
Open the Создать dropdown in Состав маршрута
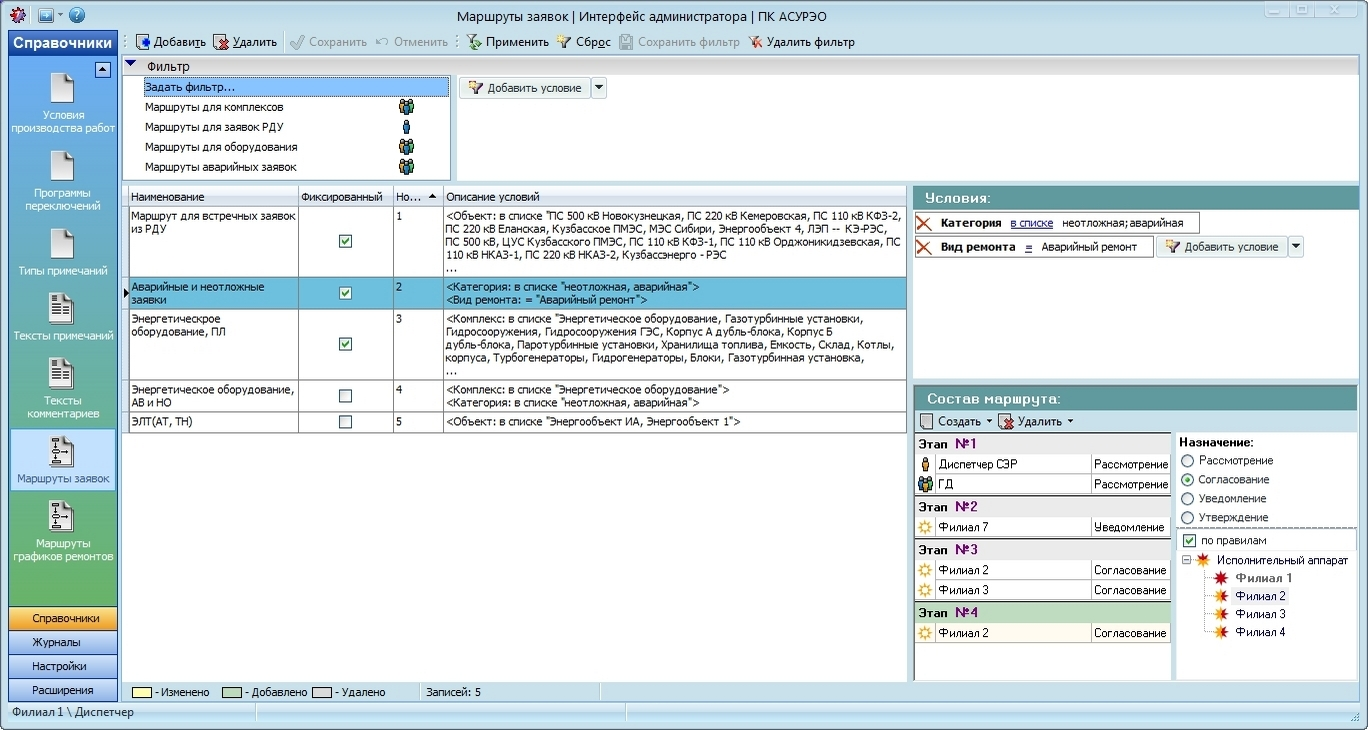(x=989, y=422)
